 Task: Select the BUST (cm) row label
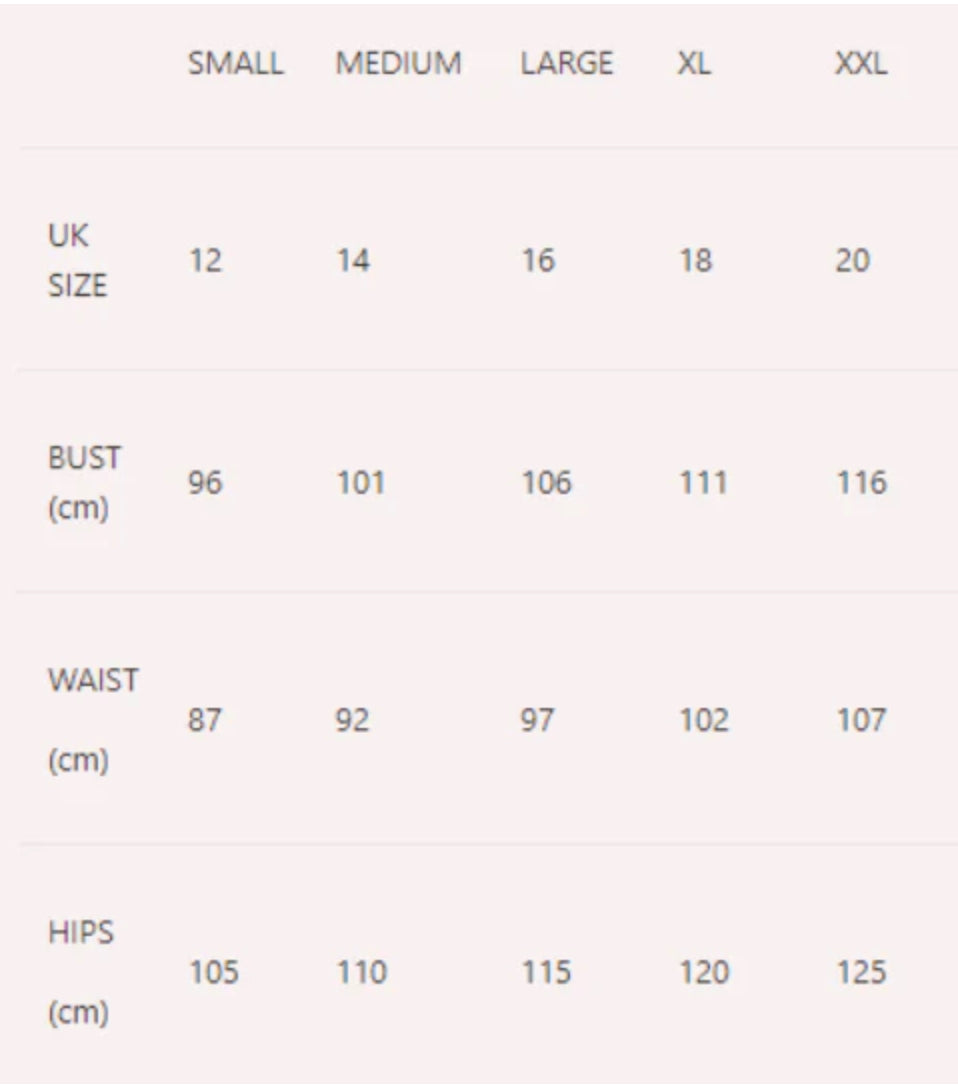[x=84, y=483]
